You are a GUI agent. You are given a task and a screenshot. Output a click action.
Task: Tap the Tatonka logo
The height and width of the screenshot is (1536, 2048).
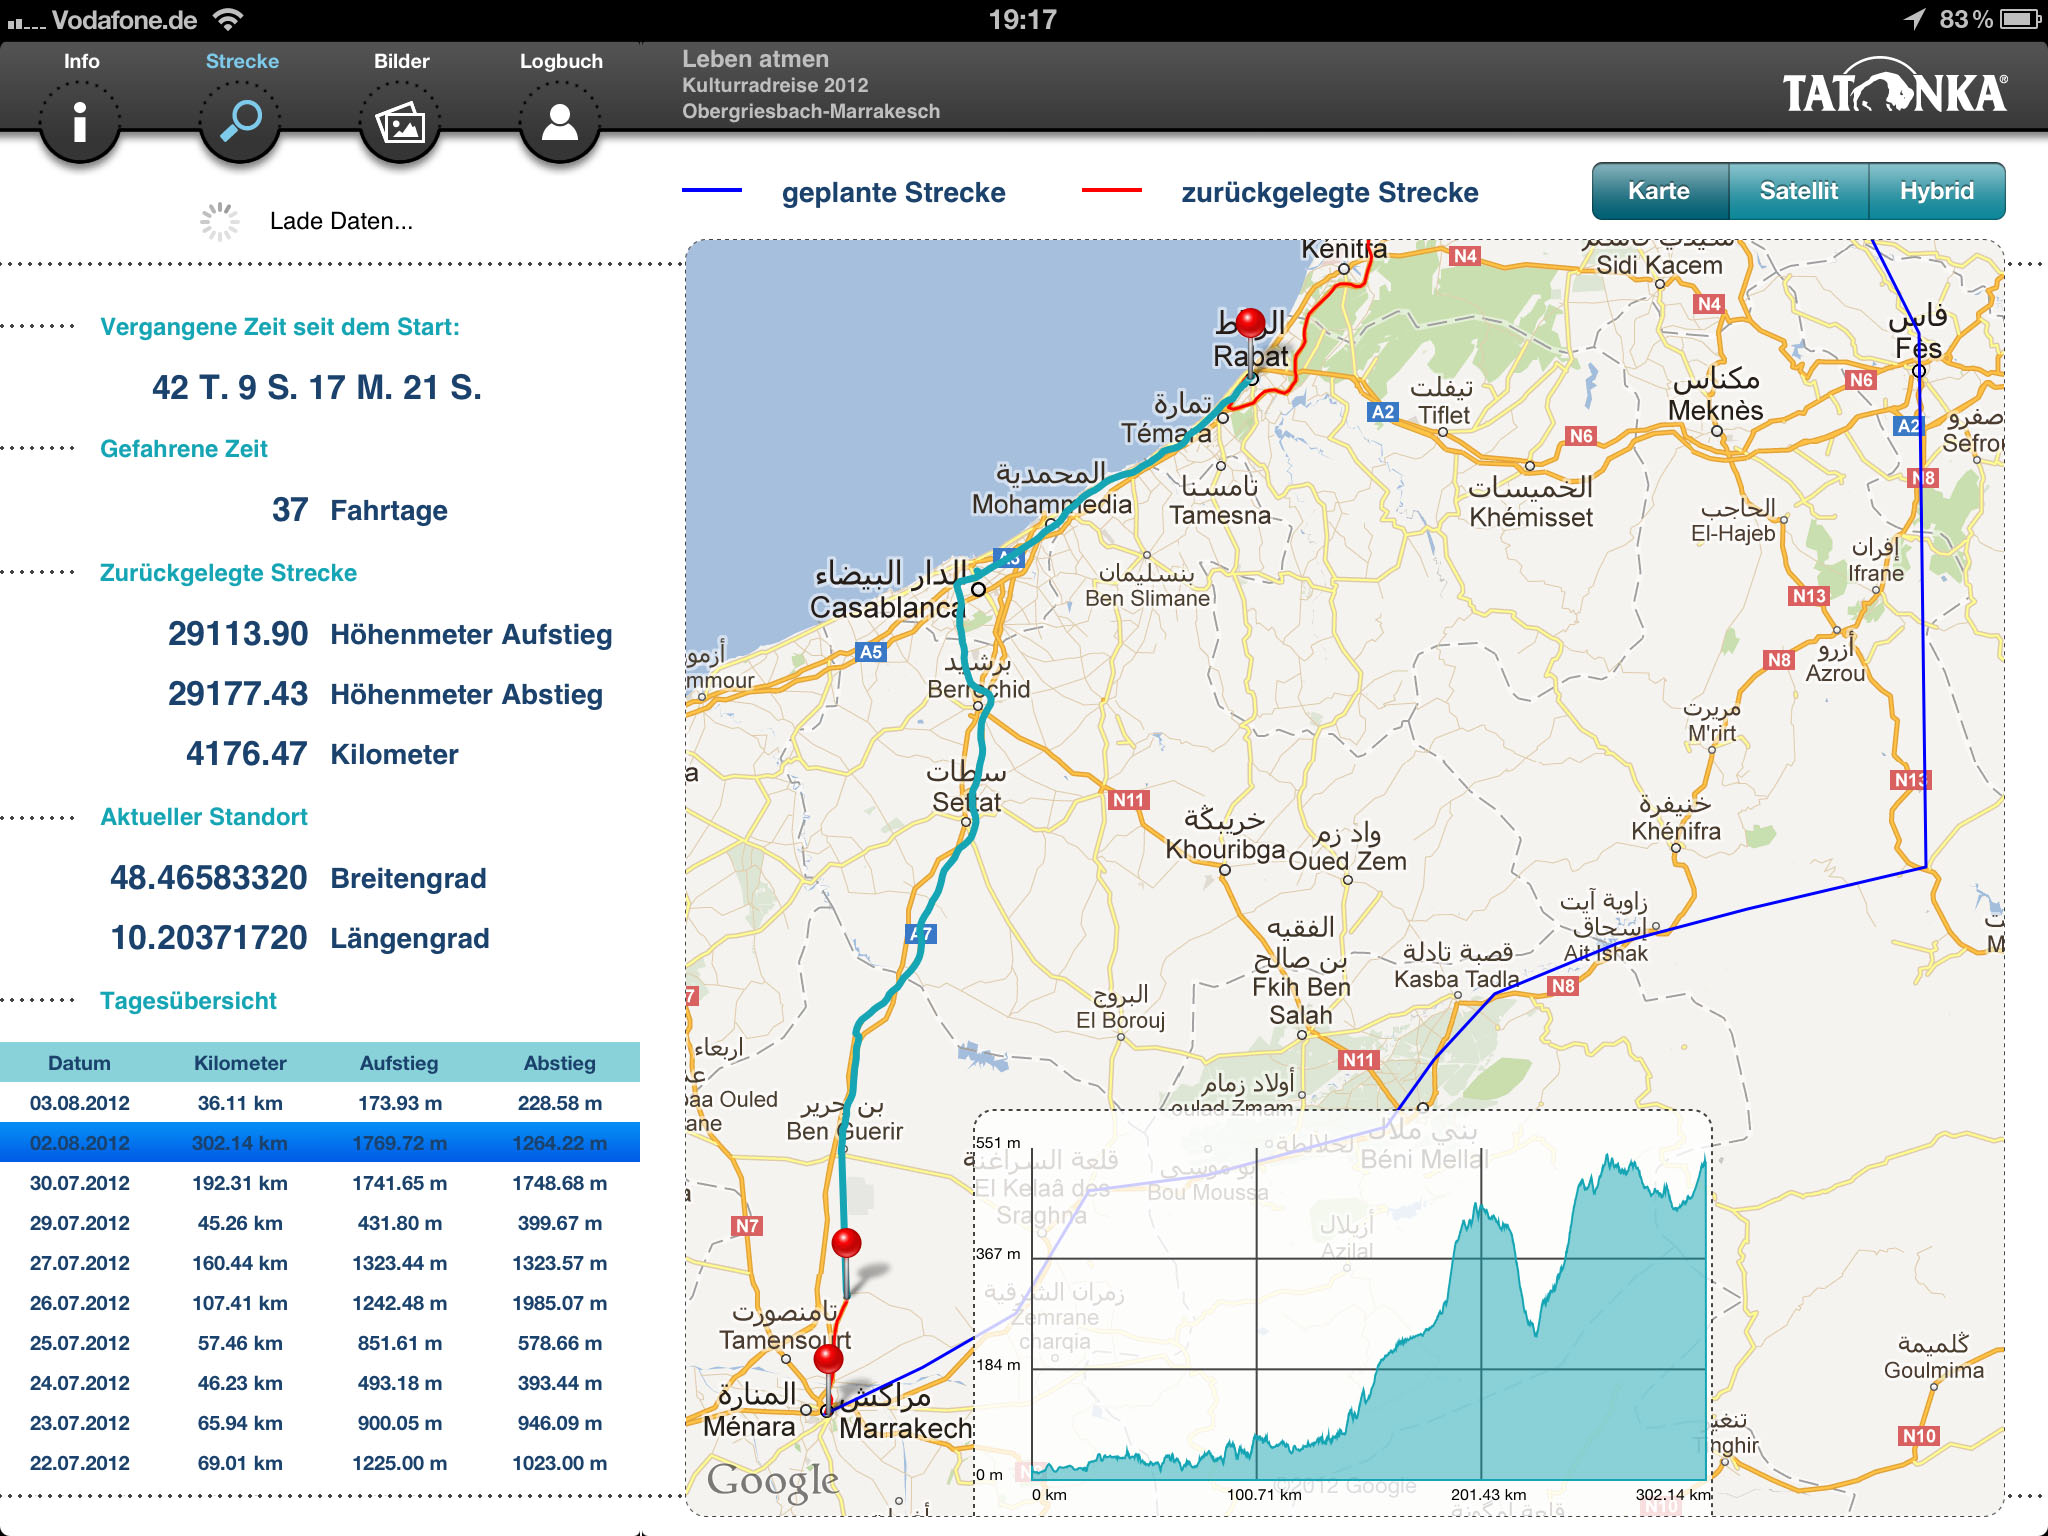click(x=1894, y=91)
